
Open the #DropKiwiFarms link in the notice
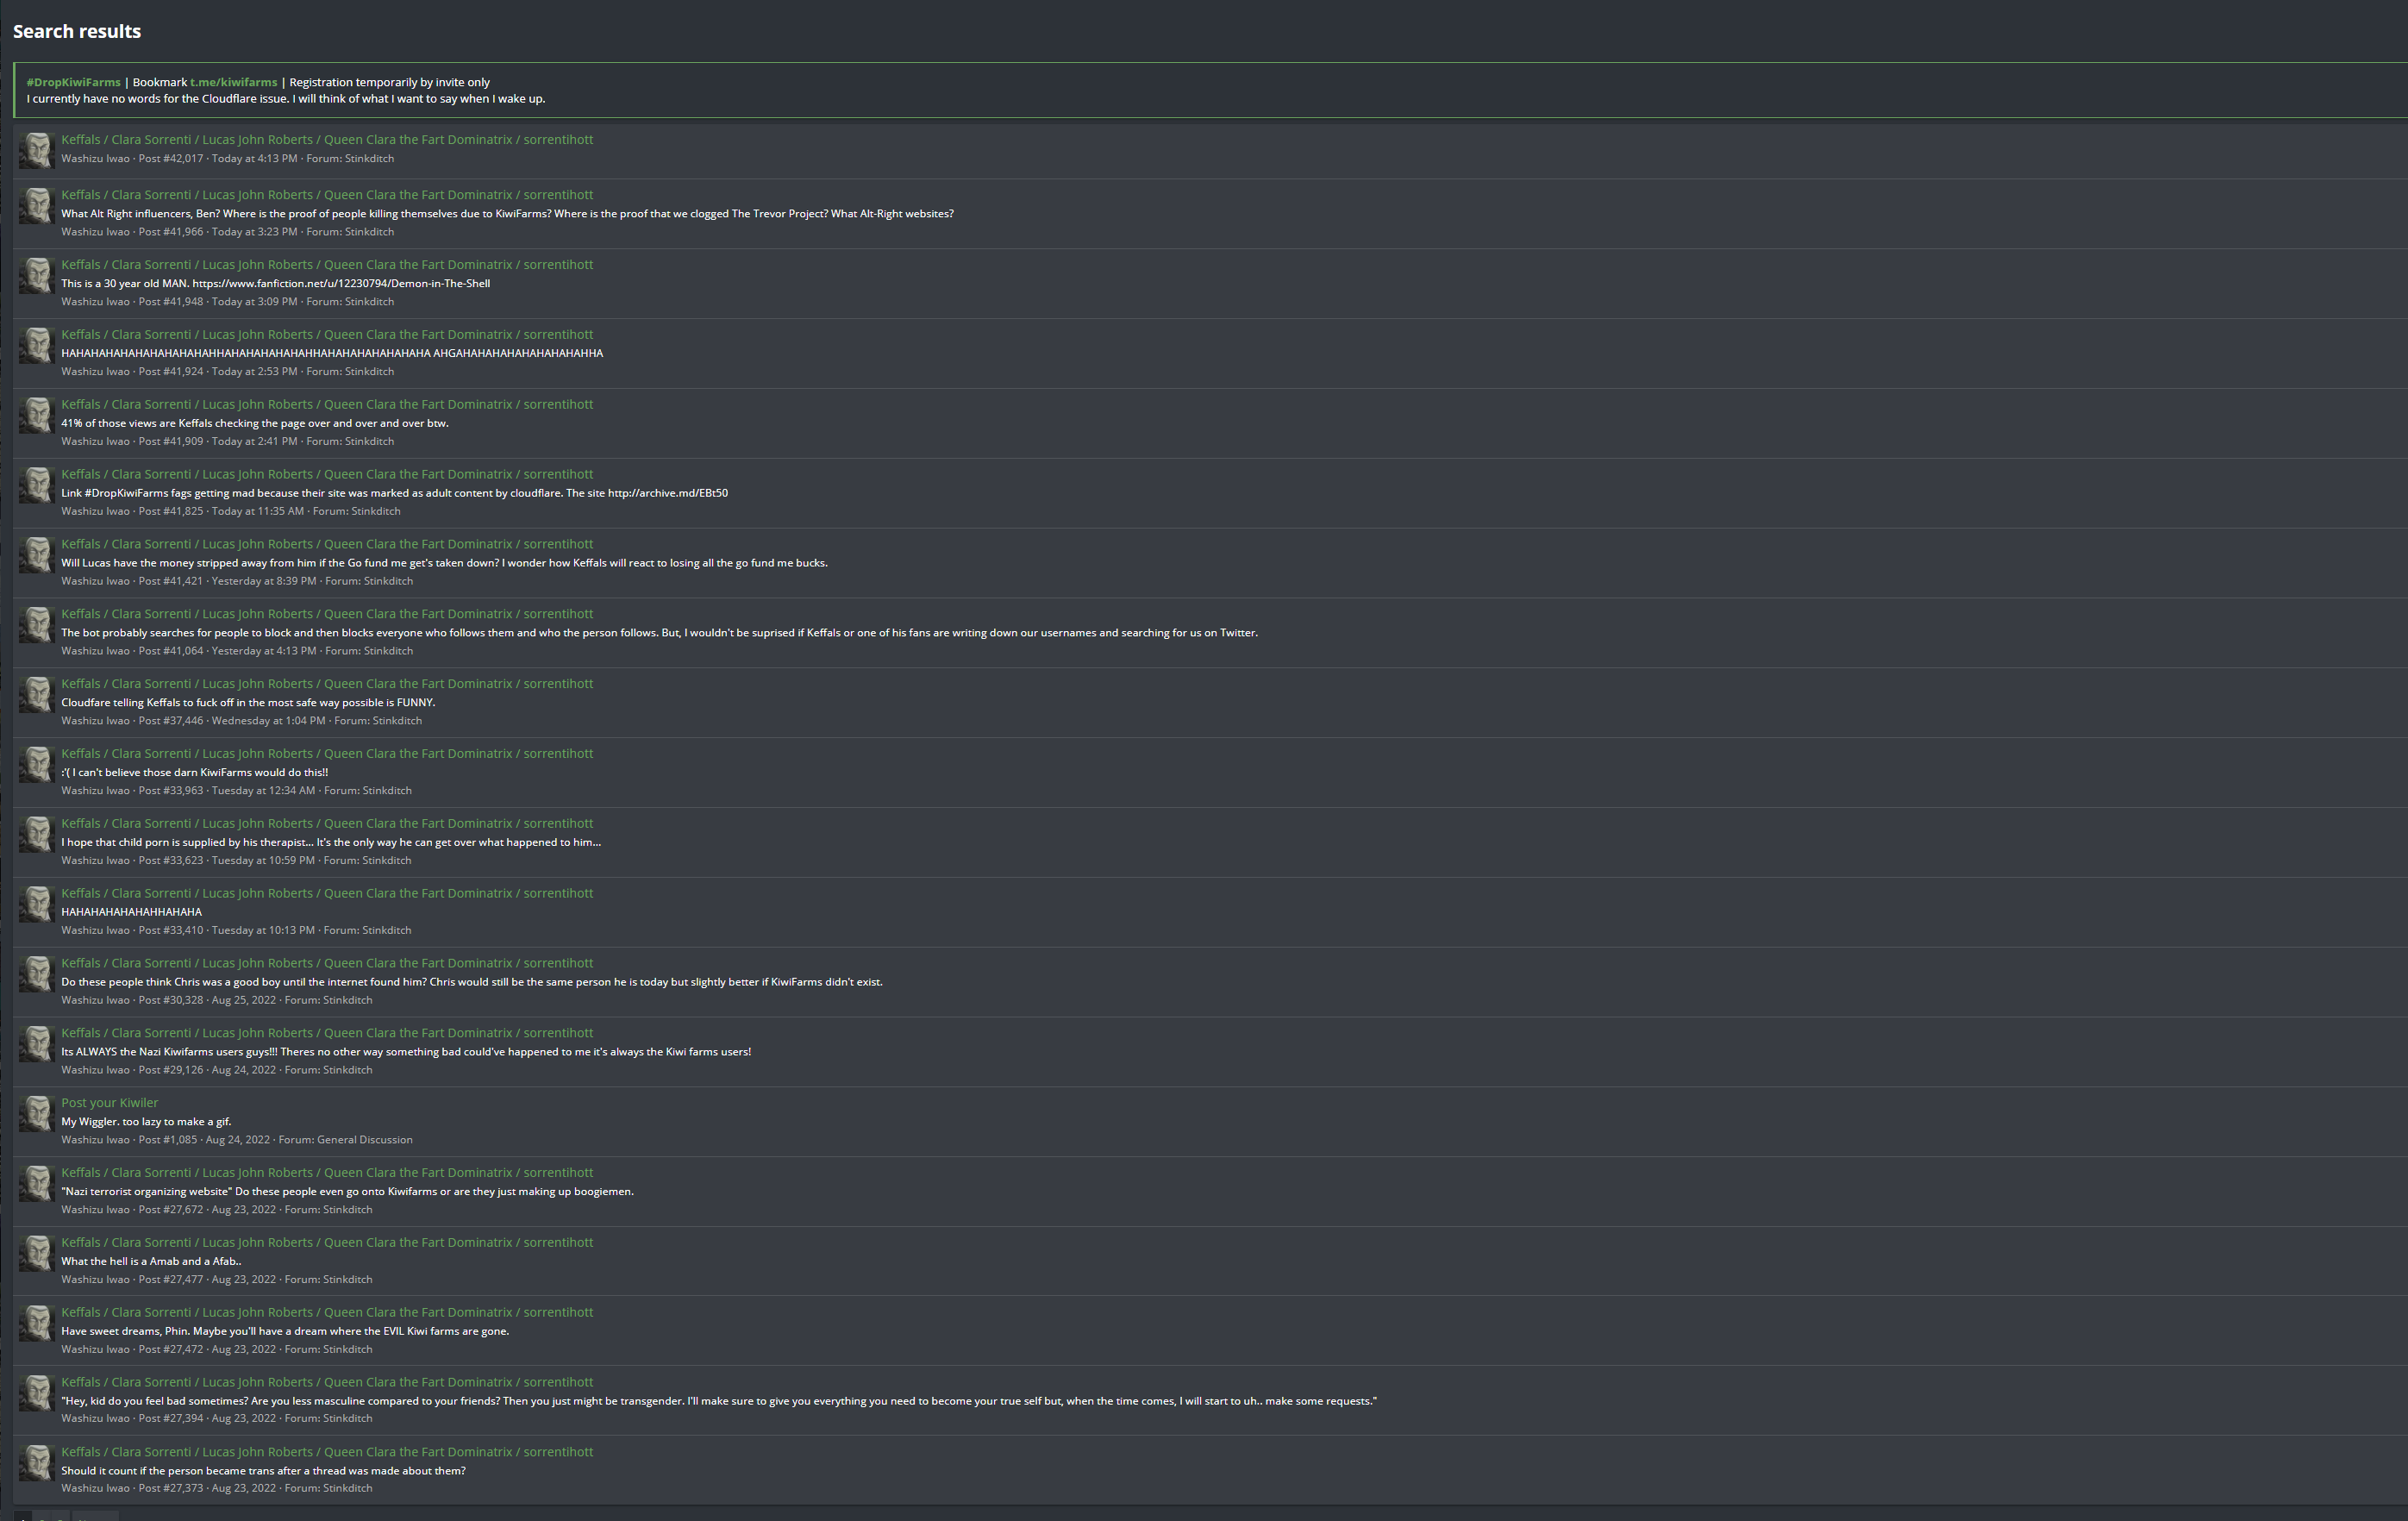73,82
